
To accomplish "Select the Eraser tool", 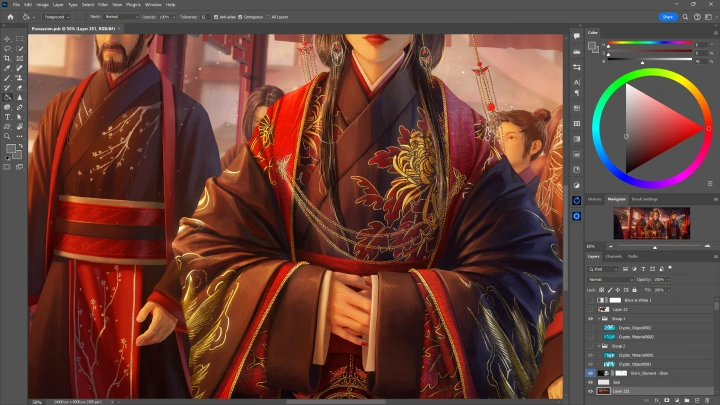I will point(19,88).
